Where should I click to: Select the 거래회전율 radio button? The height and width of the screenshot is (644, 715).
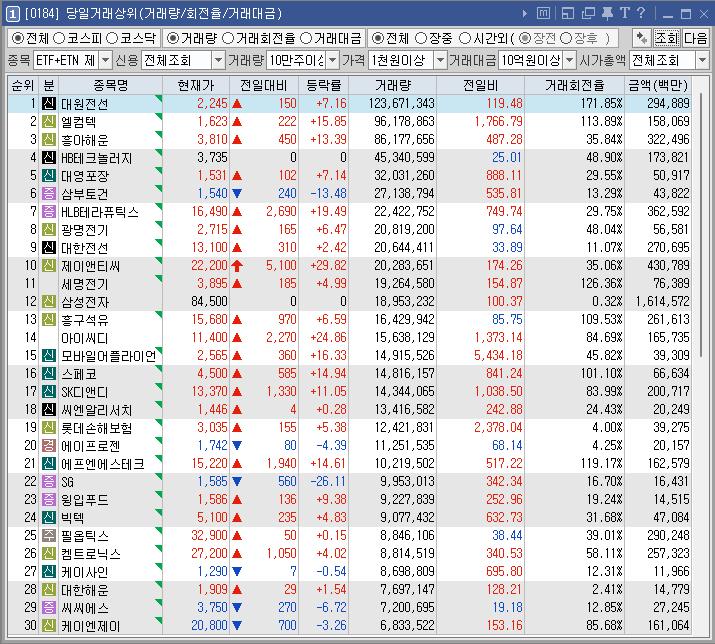(x=228, y=38)
